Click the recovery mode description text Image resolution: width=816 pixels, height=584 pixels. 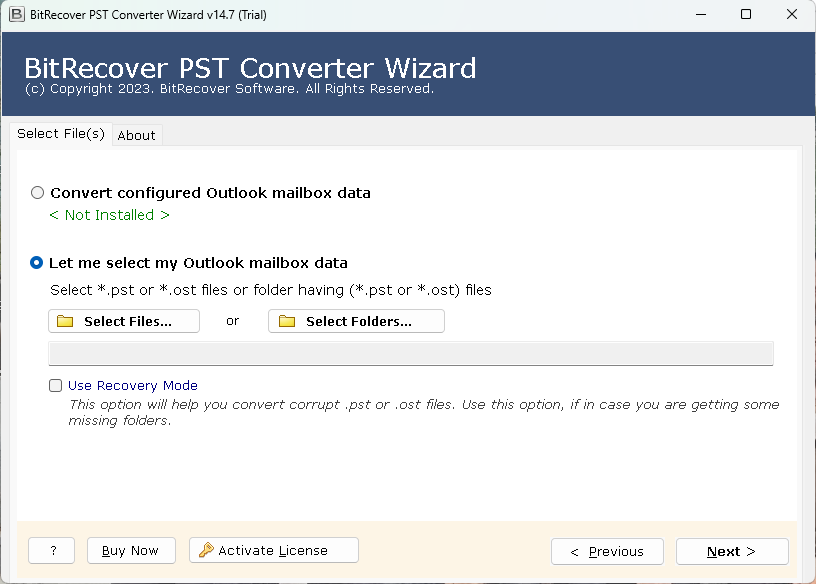pyautogui.click(x=424, y=412)
